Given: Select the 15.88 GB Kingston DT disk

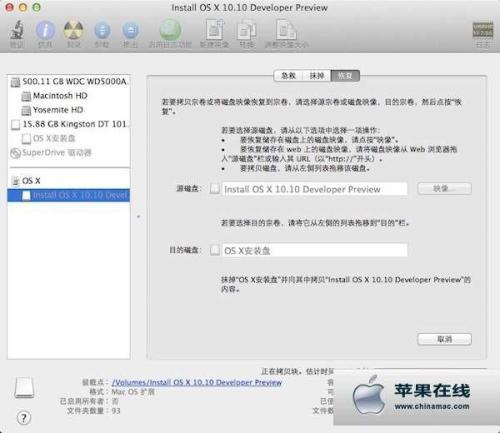Looking at the screenshot, I should [x=69, y=124].
